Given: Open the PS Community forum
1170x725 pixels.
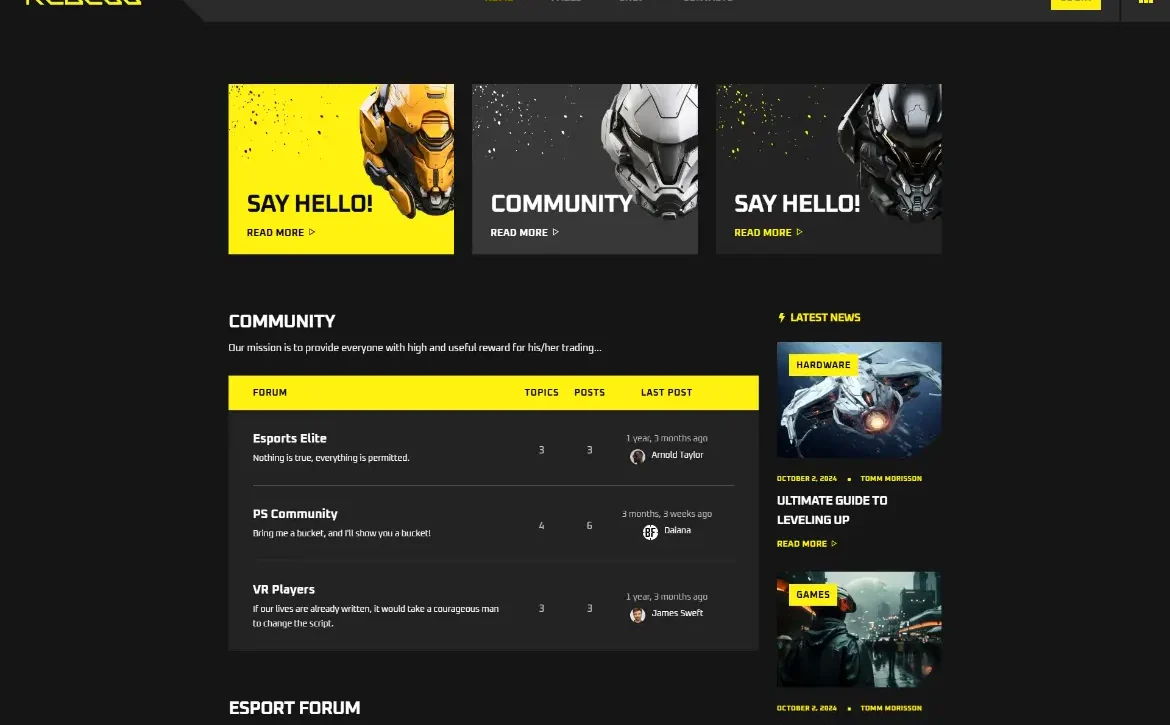Looking at the screenshot, I should pyautogui.click(x=295, y=514).
